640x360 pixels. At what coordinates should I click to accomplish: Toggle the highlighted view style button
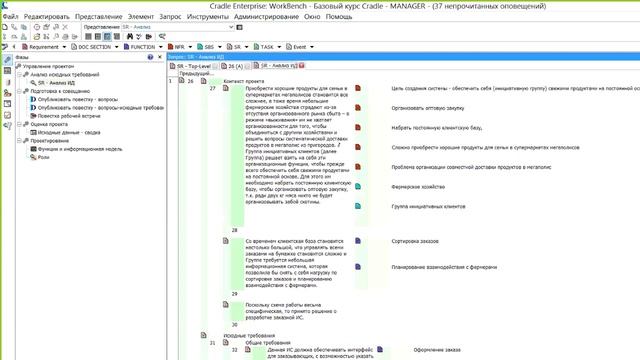coord(107,37)
